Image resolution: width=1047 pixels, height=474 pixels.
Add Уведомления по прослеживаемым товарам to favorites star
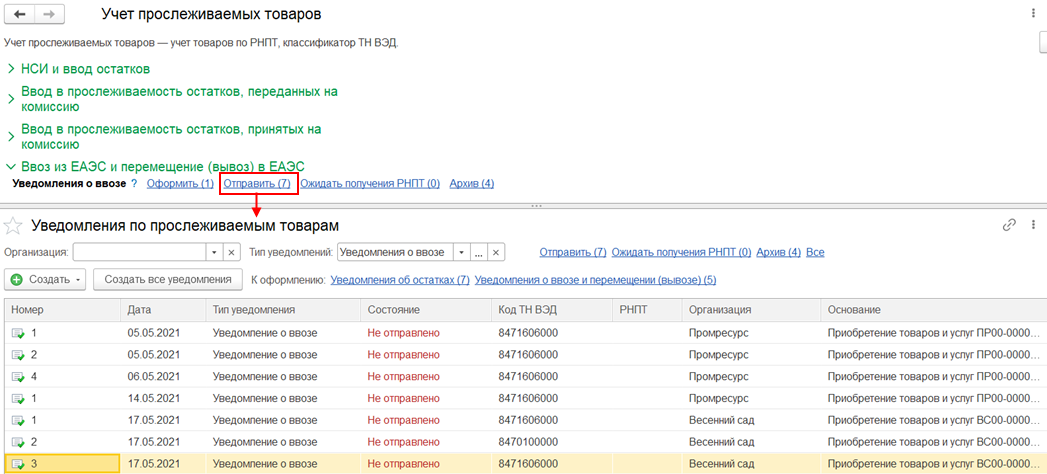pos(14,225)
